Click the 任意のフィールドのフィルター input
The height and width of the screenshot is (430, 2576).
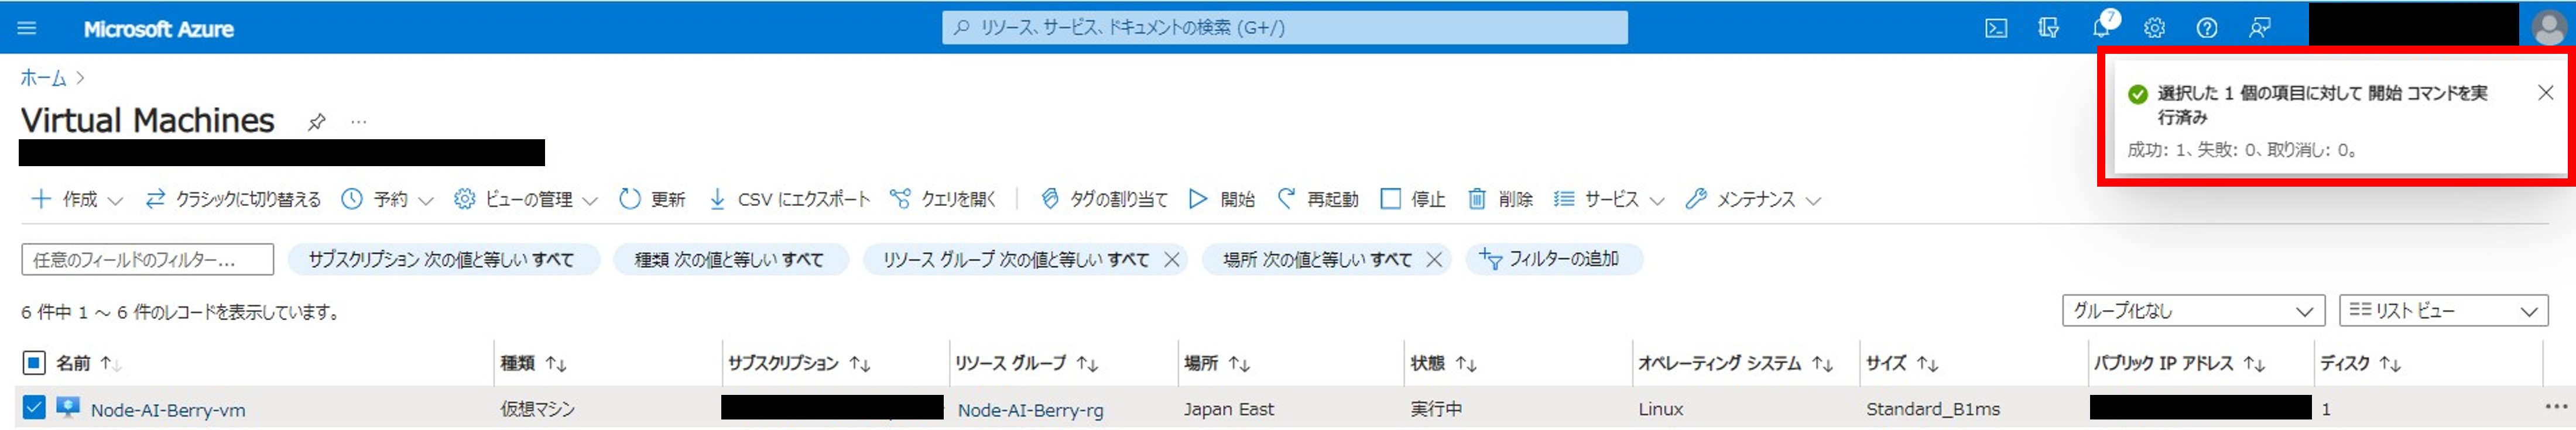(x=147, y=259)
